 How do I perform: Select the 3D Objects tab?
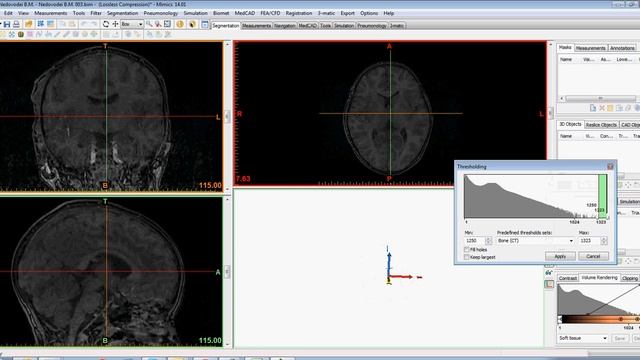570,124
